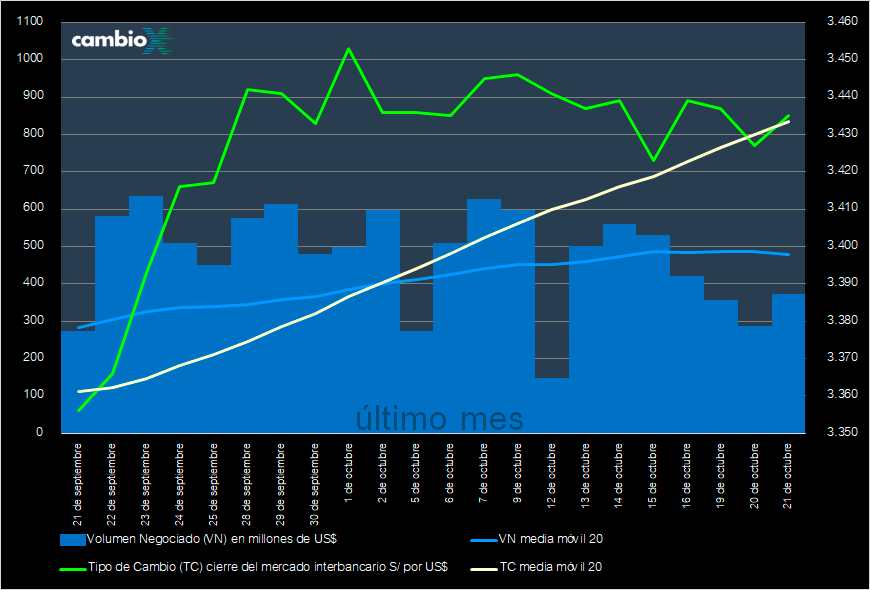
Task: Click the blue Volumen Negociado legend swatch
Action: [x=73, y=539]
